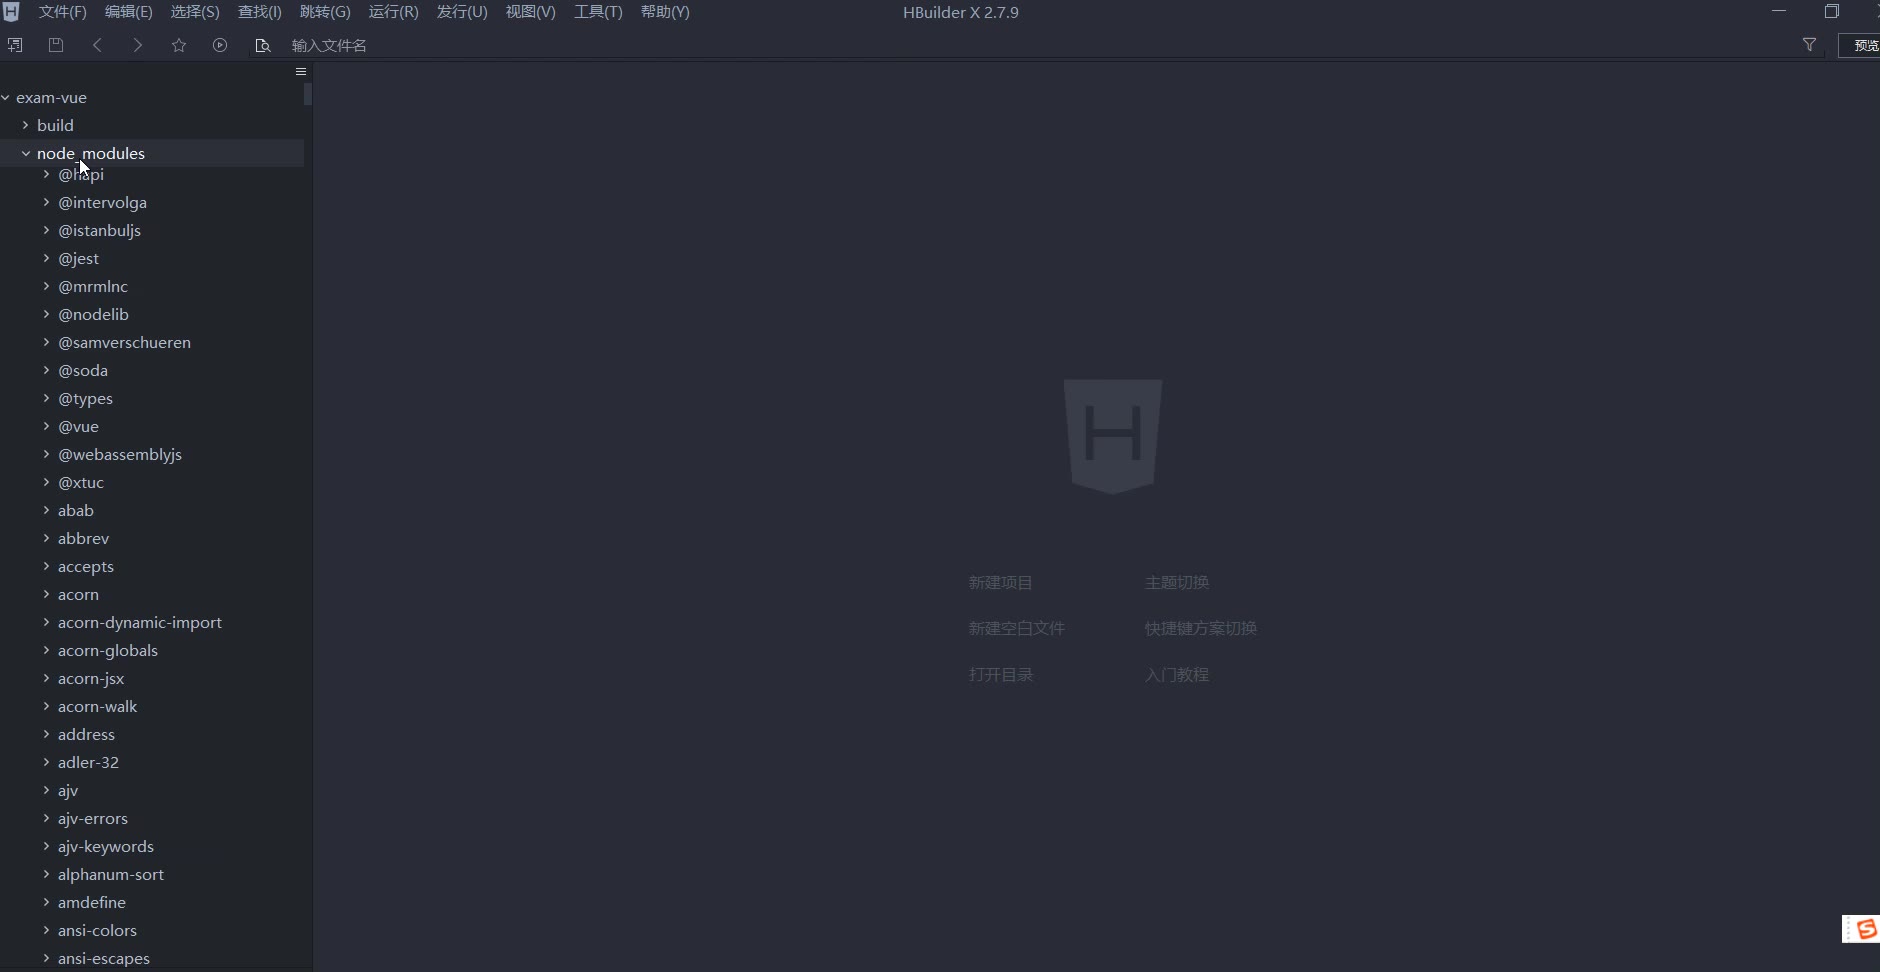Click the project tree vertical scrollbar

coord(308,94)
